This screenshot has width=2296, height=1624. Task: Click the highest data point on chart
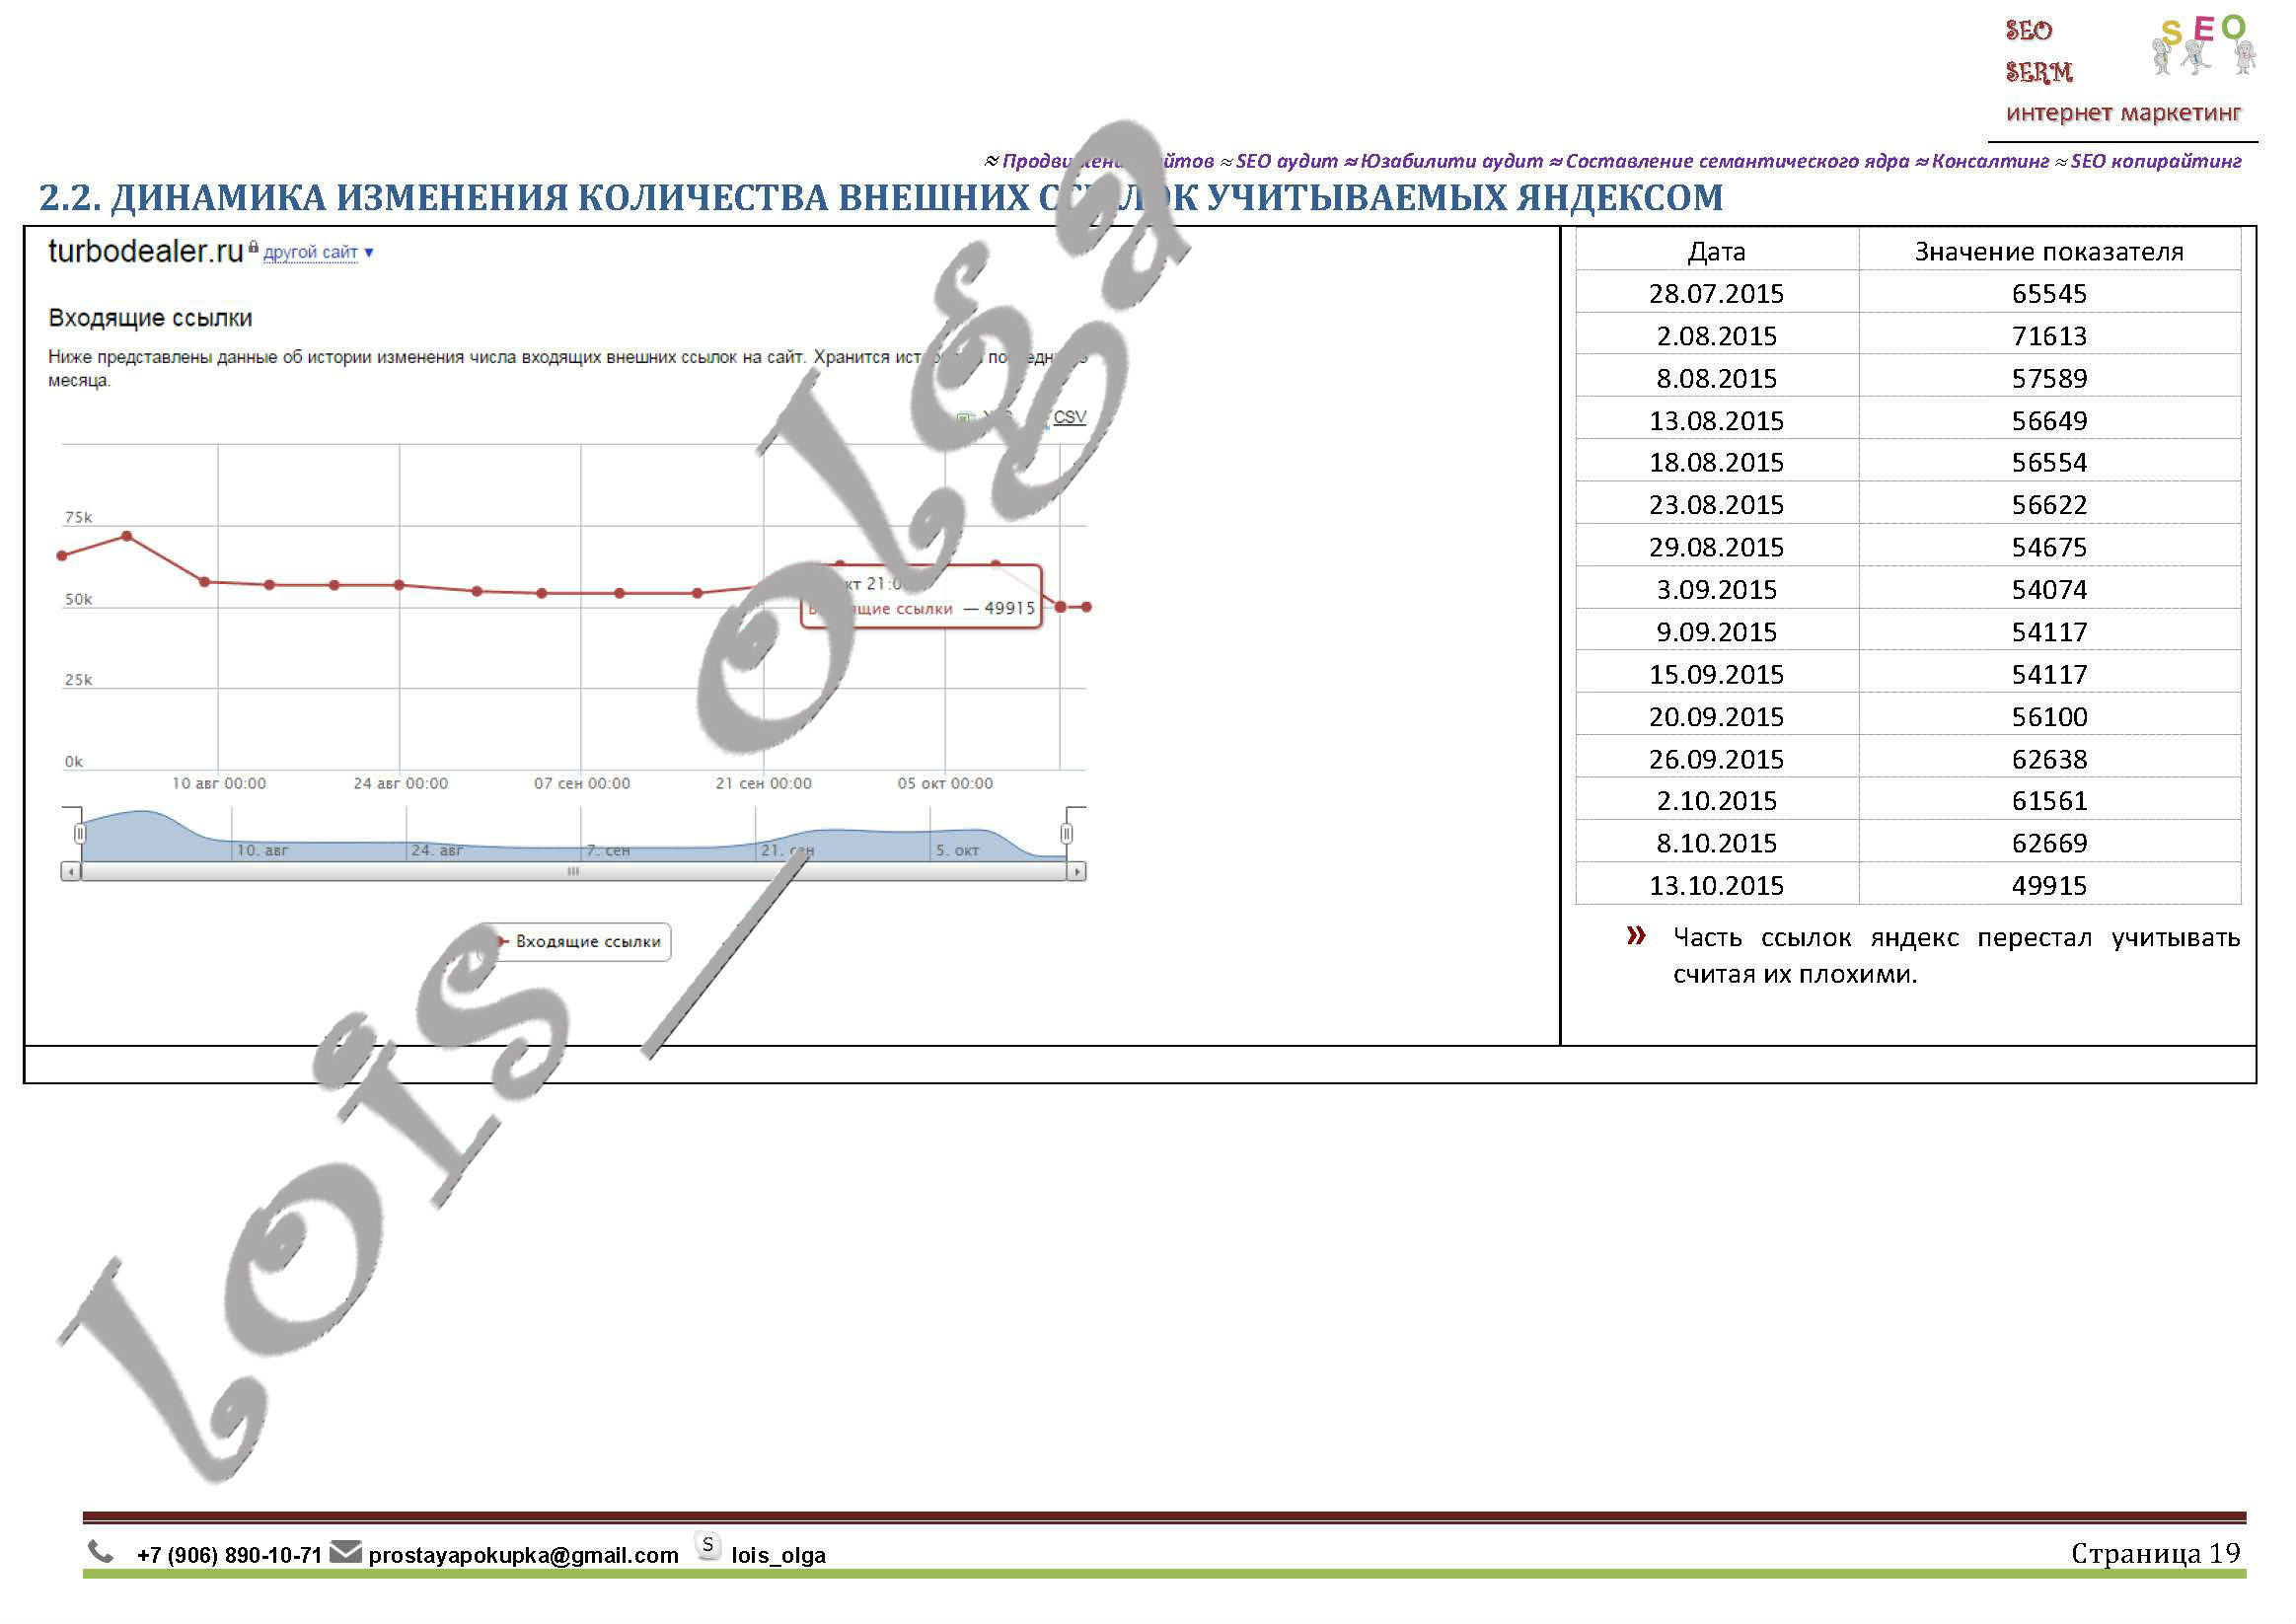[127, 537]
